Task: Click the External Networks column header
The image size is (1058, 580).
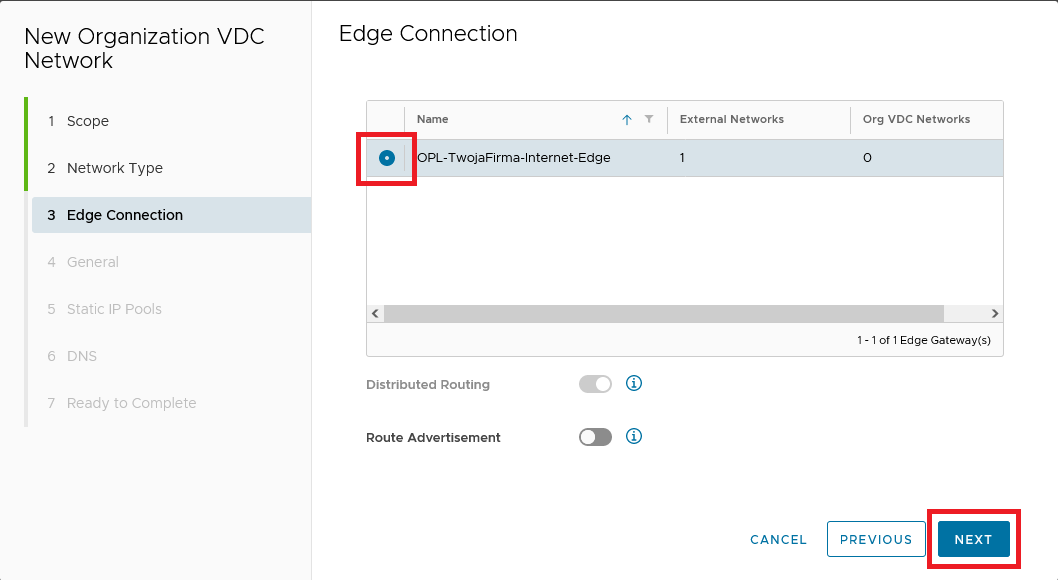Action: [x=731, y=119]
